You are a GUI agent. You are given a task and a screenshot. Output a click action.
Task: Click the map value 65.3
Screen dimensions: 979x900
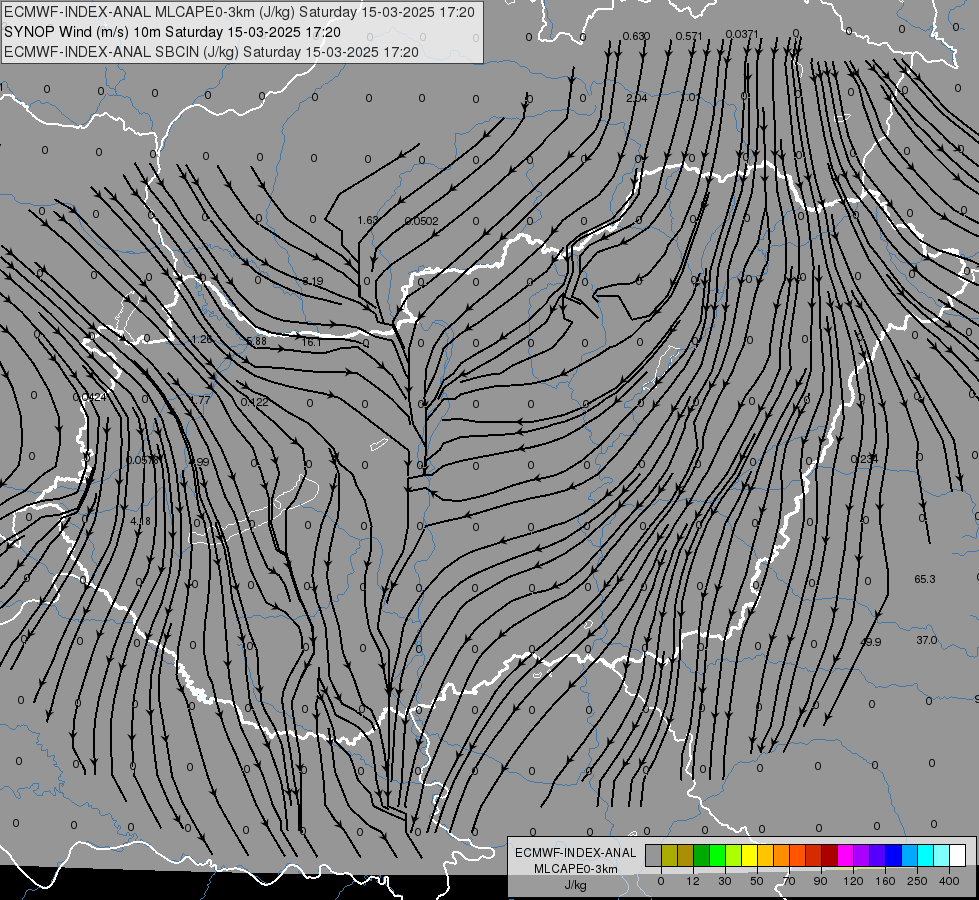[925, 579]
